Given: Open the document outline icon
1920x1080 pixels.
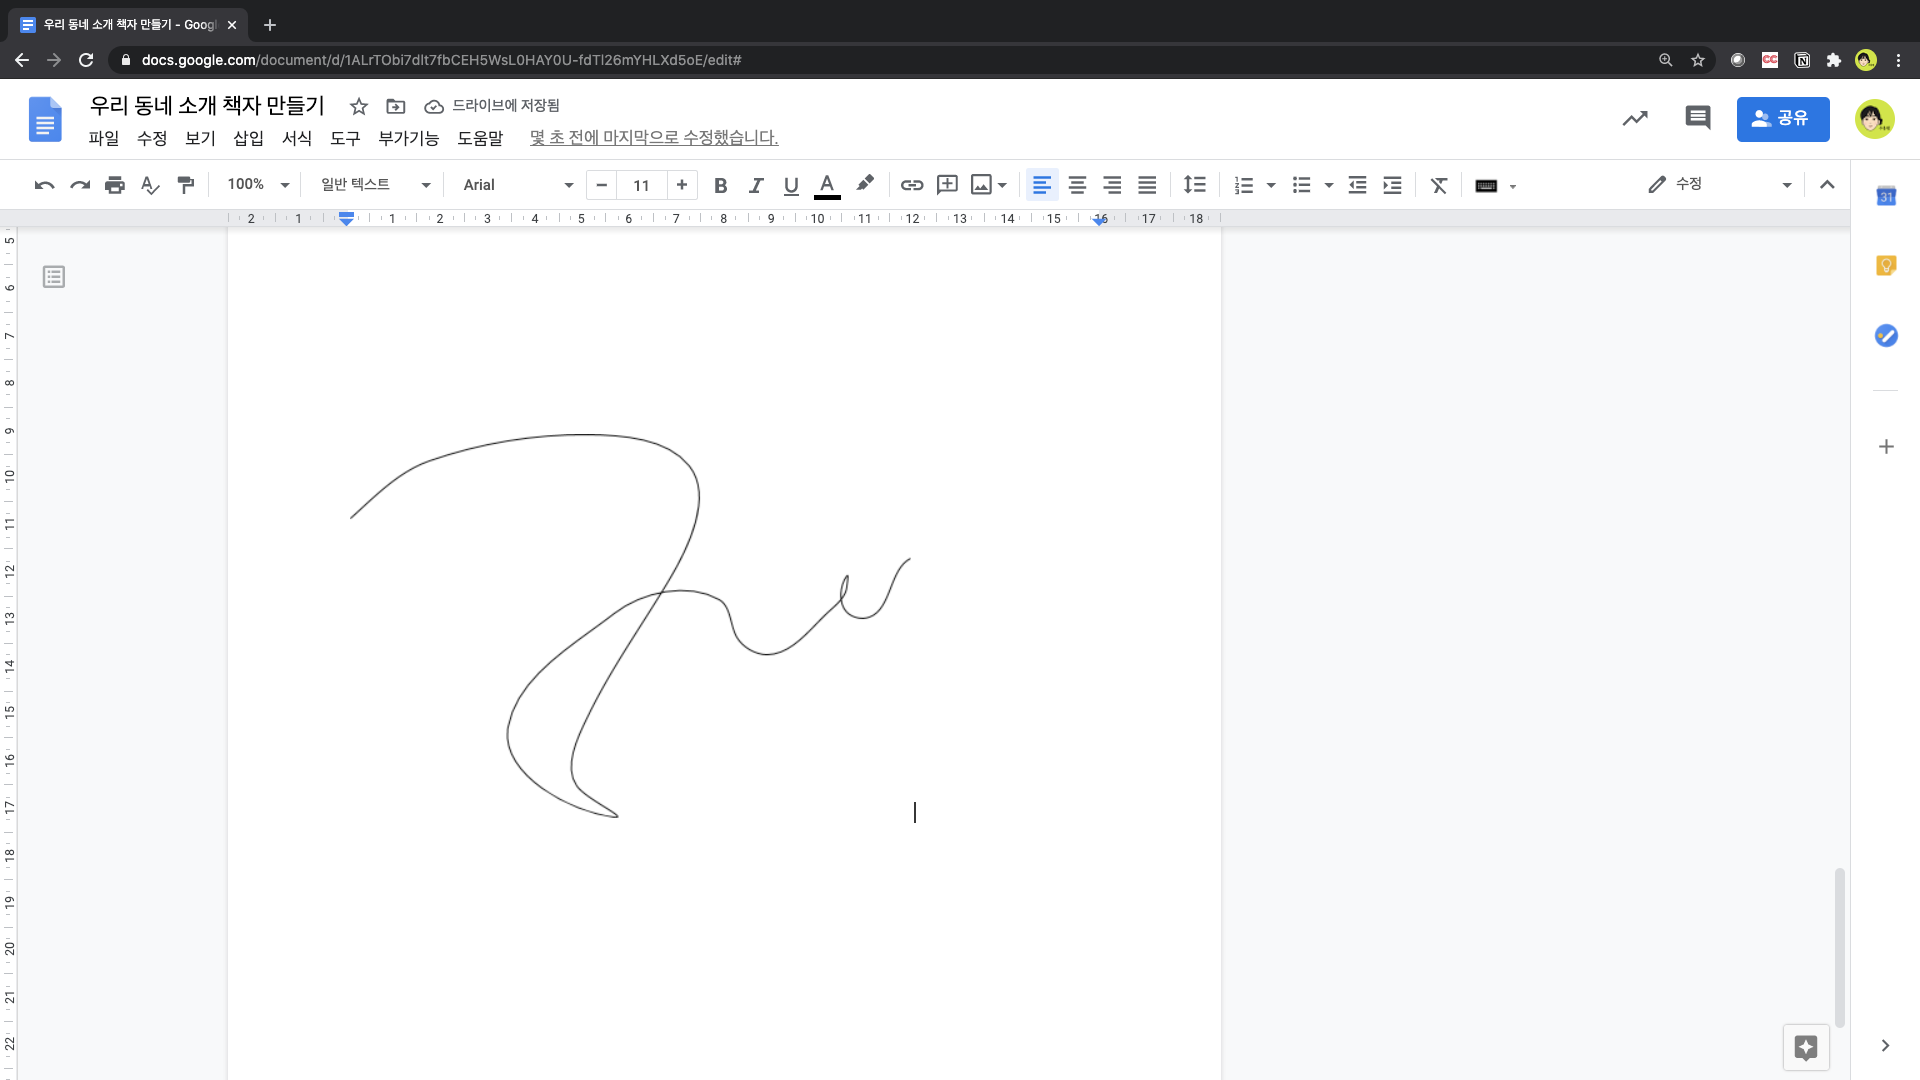Looking at the screenshot, I should [x=54, y=277].
